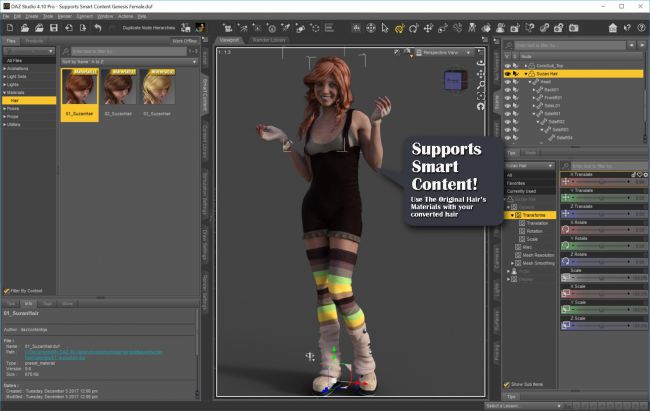Image resolution: width=650 pixels, height=411 pixels.
Task: Expand the Animations category in content tree
Action: [4, 70]
